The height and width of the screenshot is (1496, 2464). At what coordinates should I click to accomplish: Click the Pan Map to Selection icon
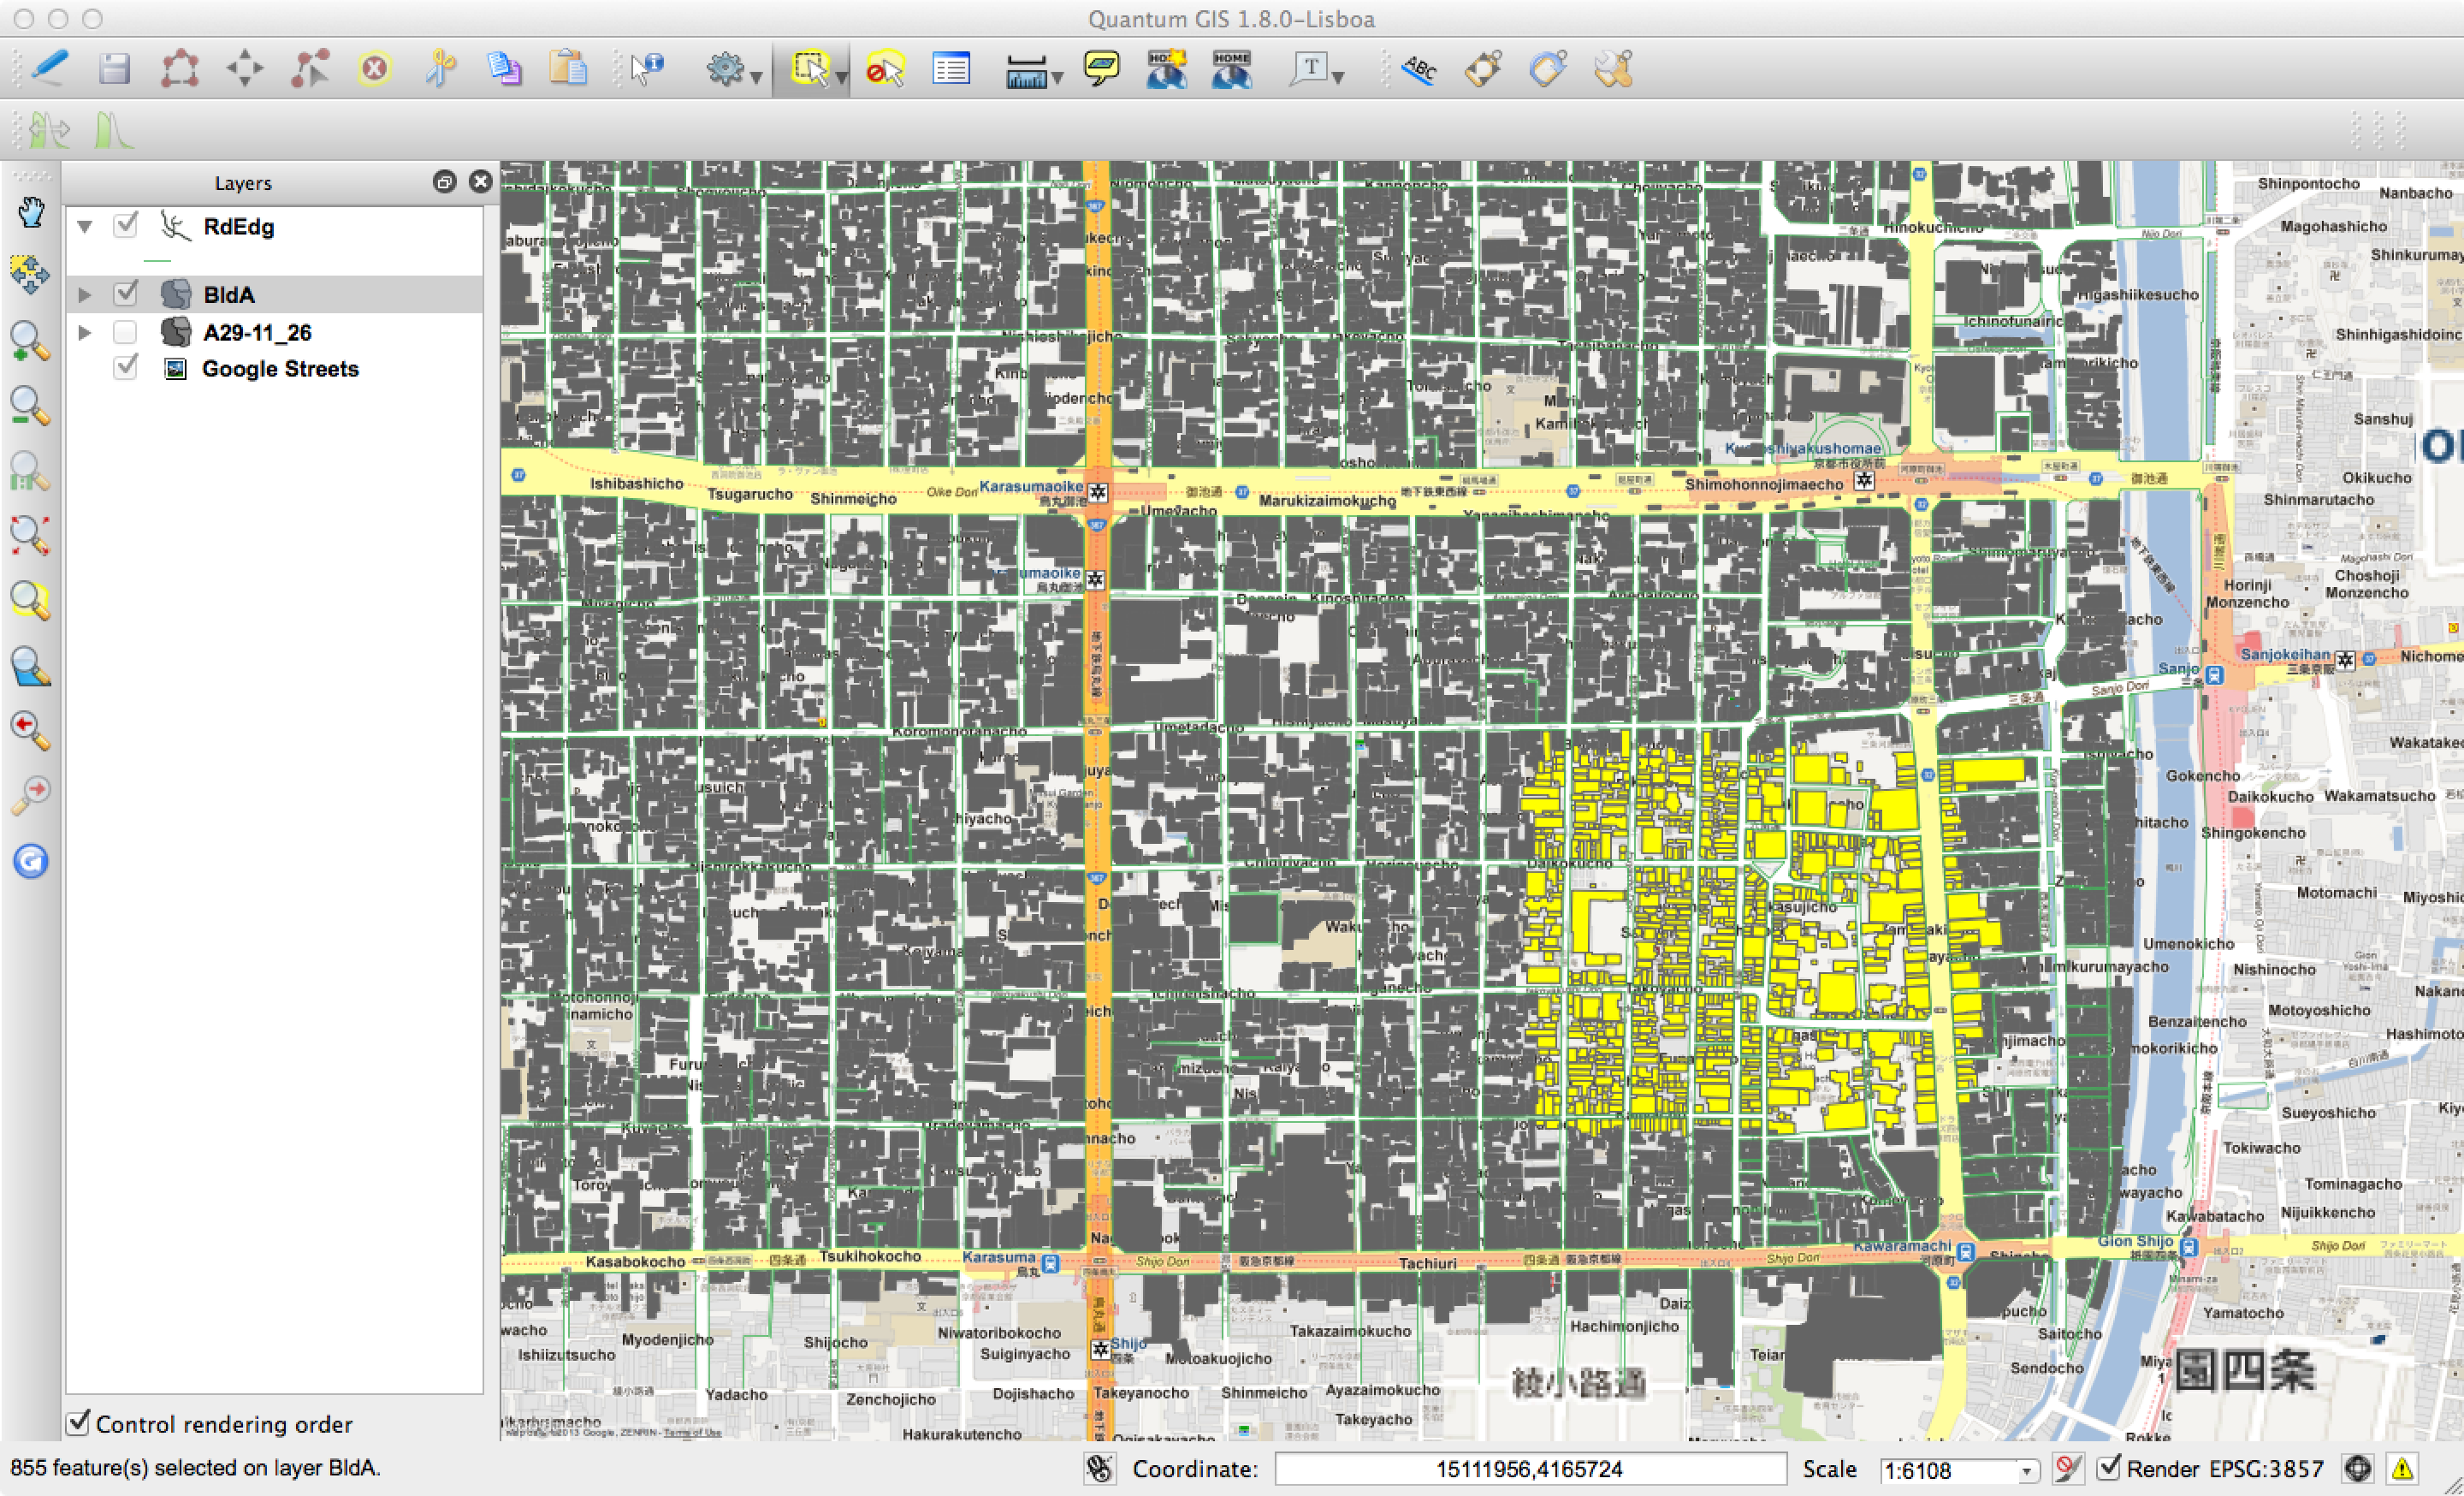pyautogui.click(x=30, y=275)
